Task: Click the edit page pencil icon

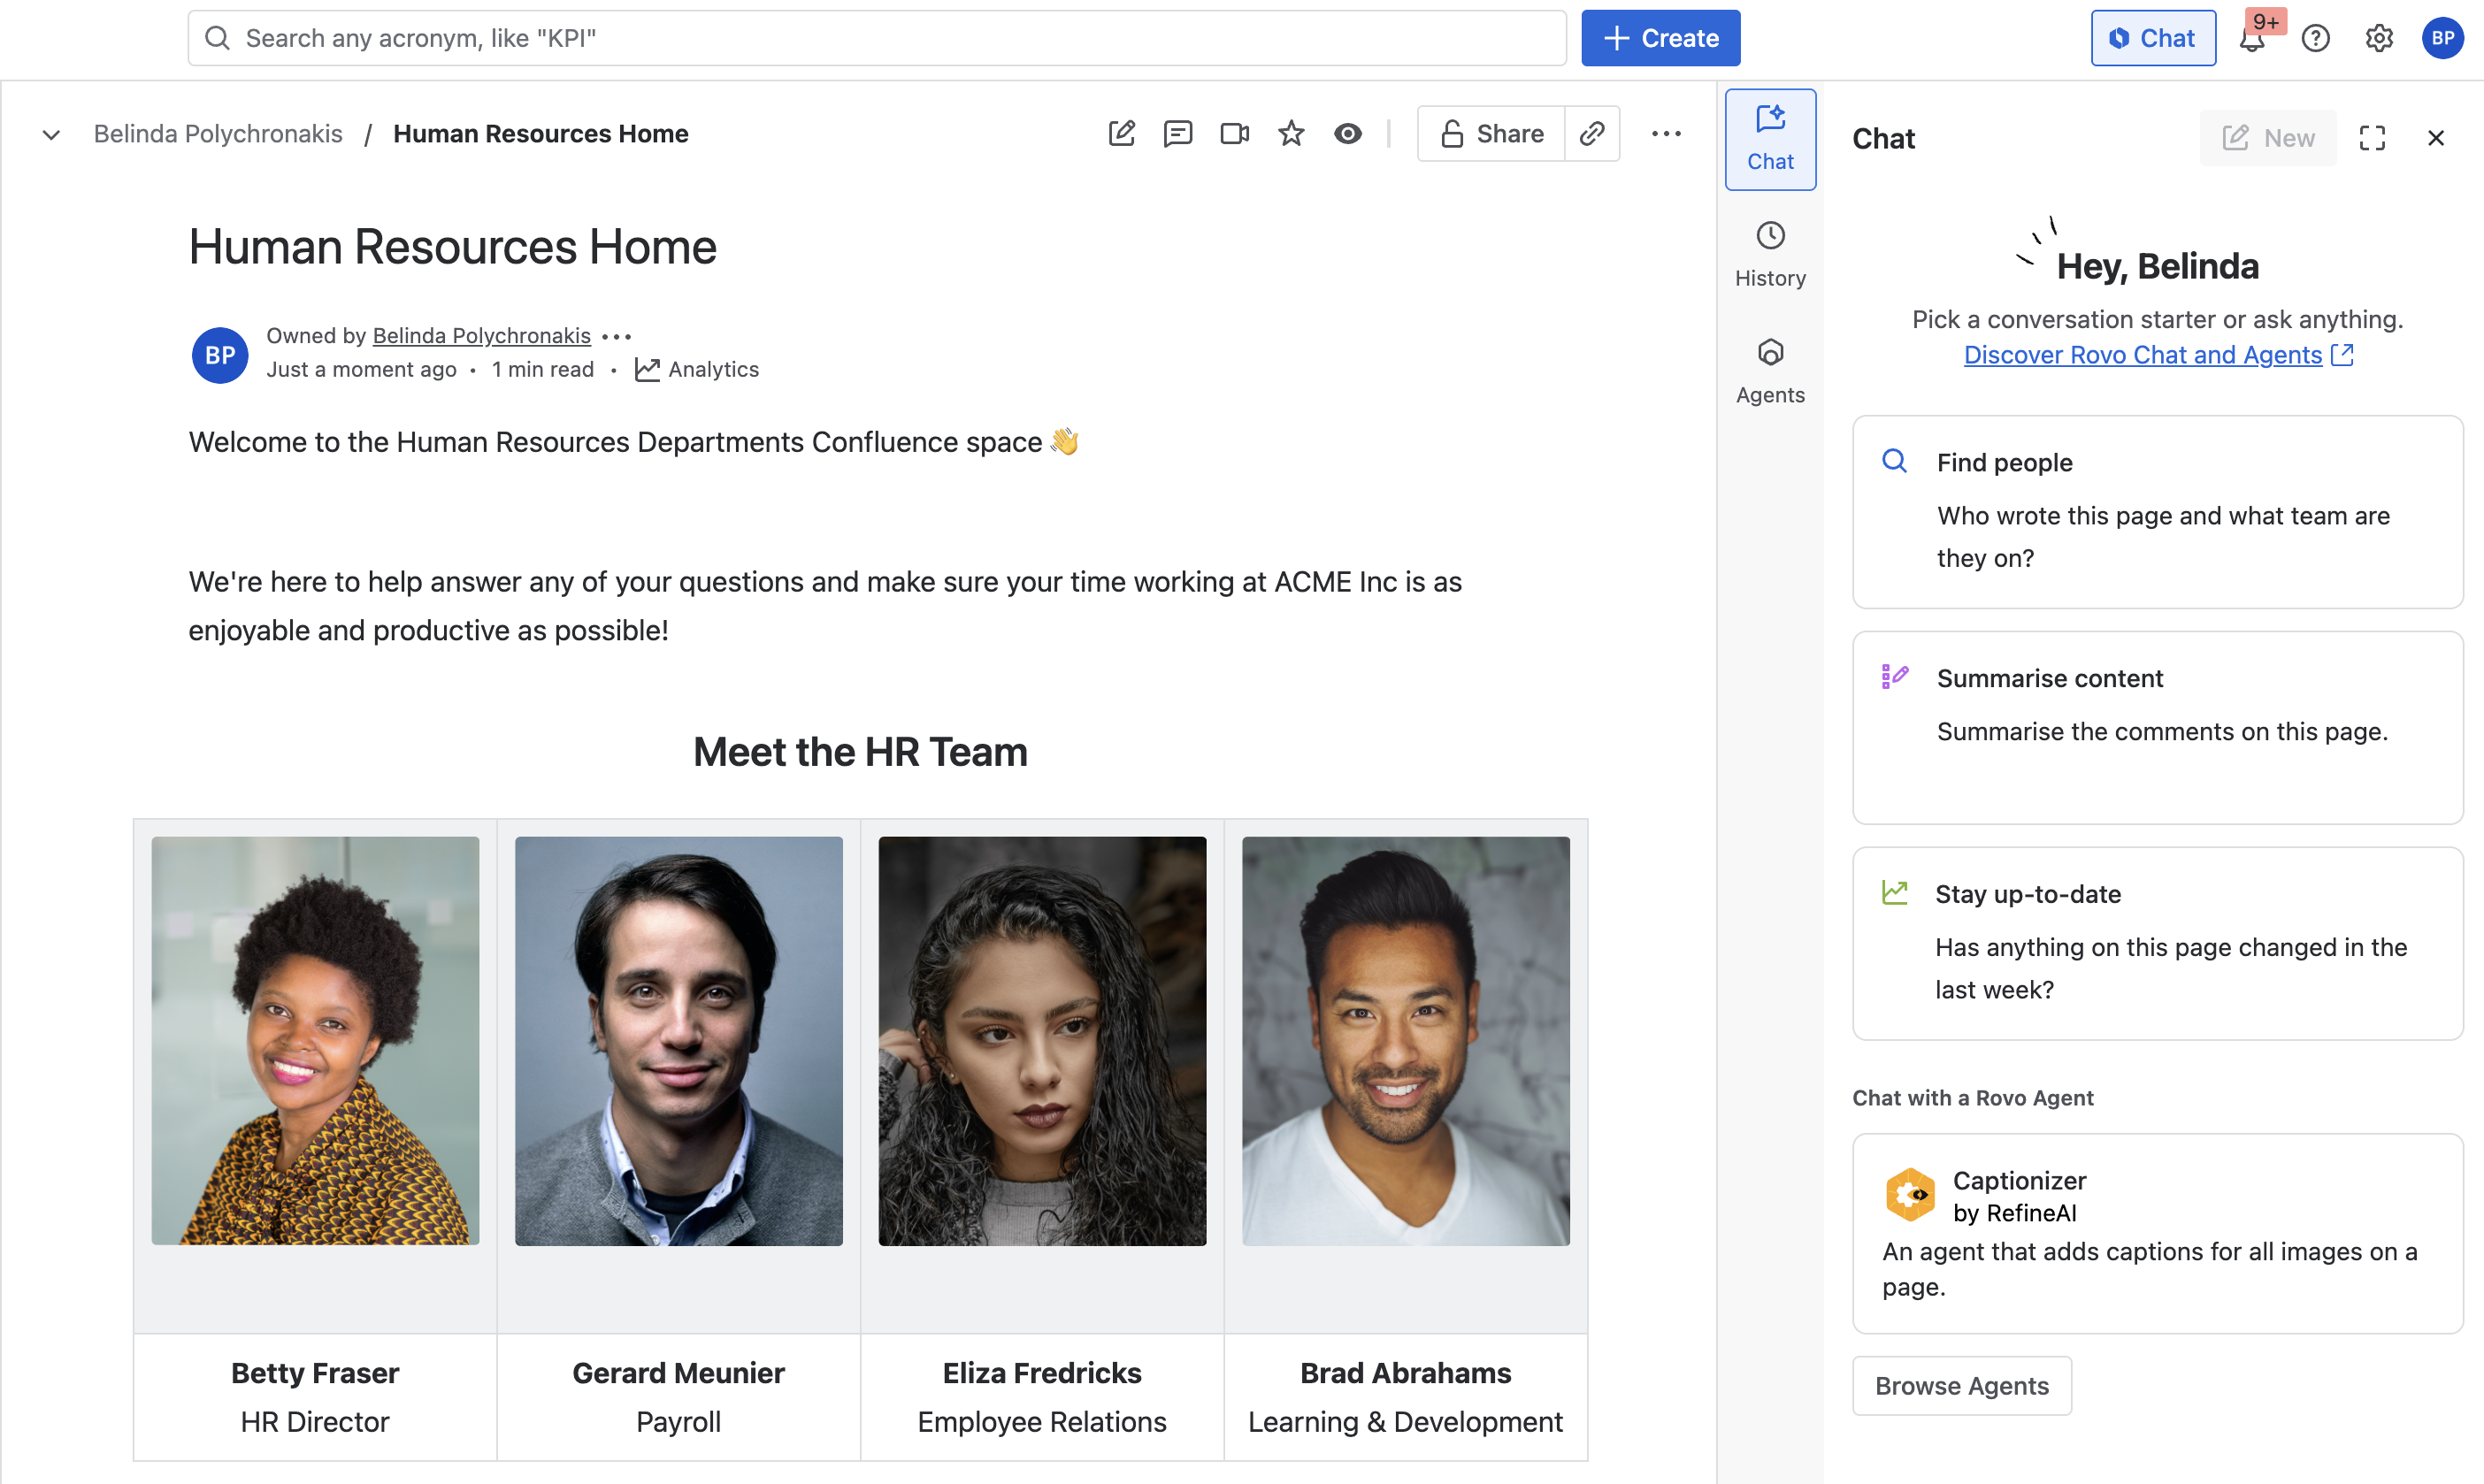Action: [1121, 134]
